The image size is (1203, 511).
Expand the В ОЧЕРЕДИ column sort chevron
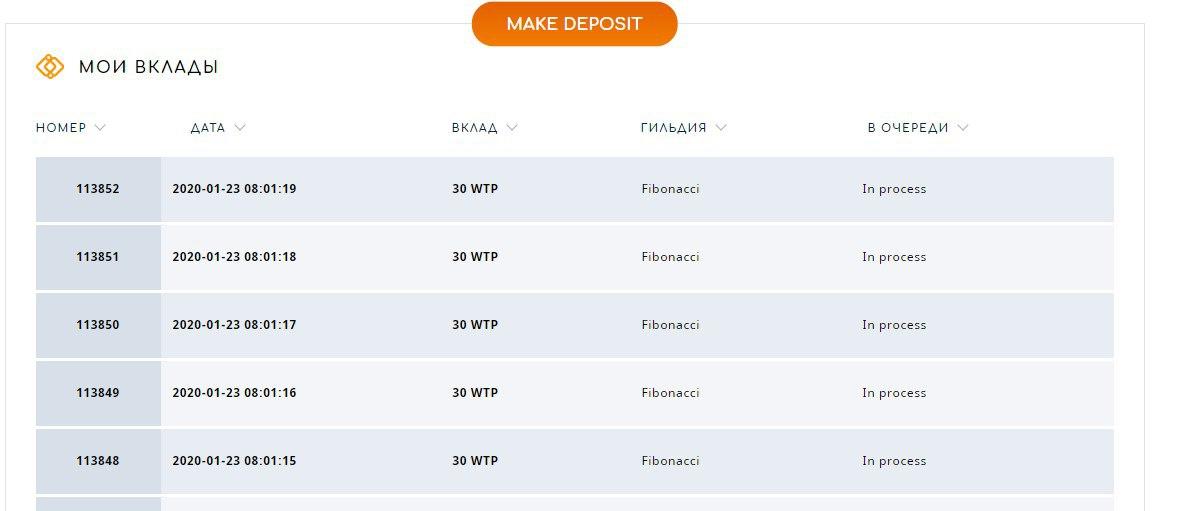(x=962, y=128)
